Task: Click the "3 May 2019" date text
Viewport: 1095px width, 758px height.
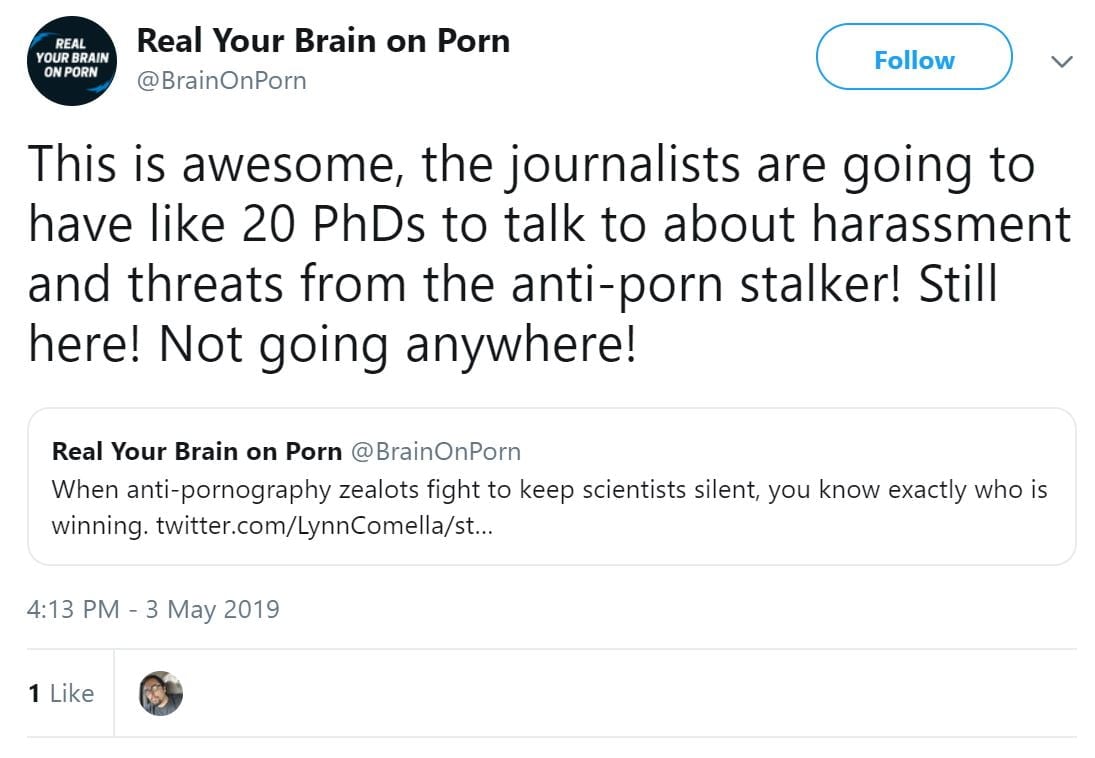Action: pyautogui.click(x=212, y=609)
